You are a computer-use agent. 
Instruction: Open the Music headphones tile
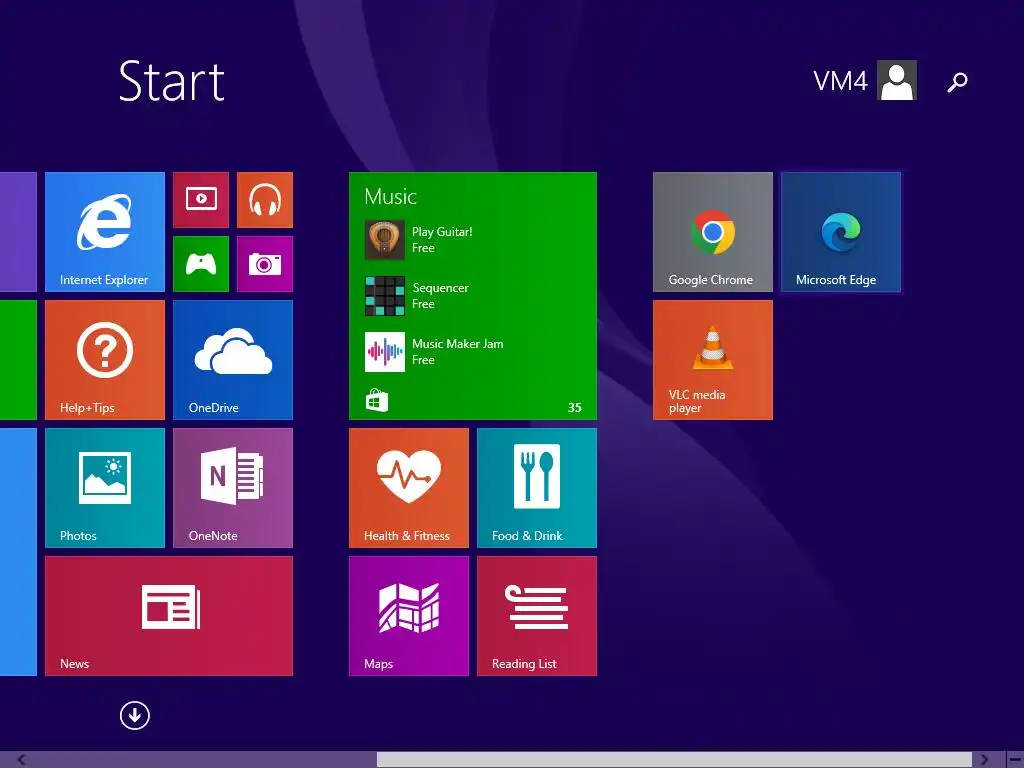pos(265,200)
